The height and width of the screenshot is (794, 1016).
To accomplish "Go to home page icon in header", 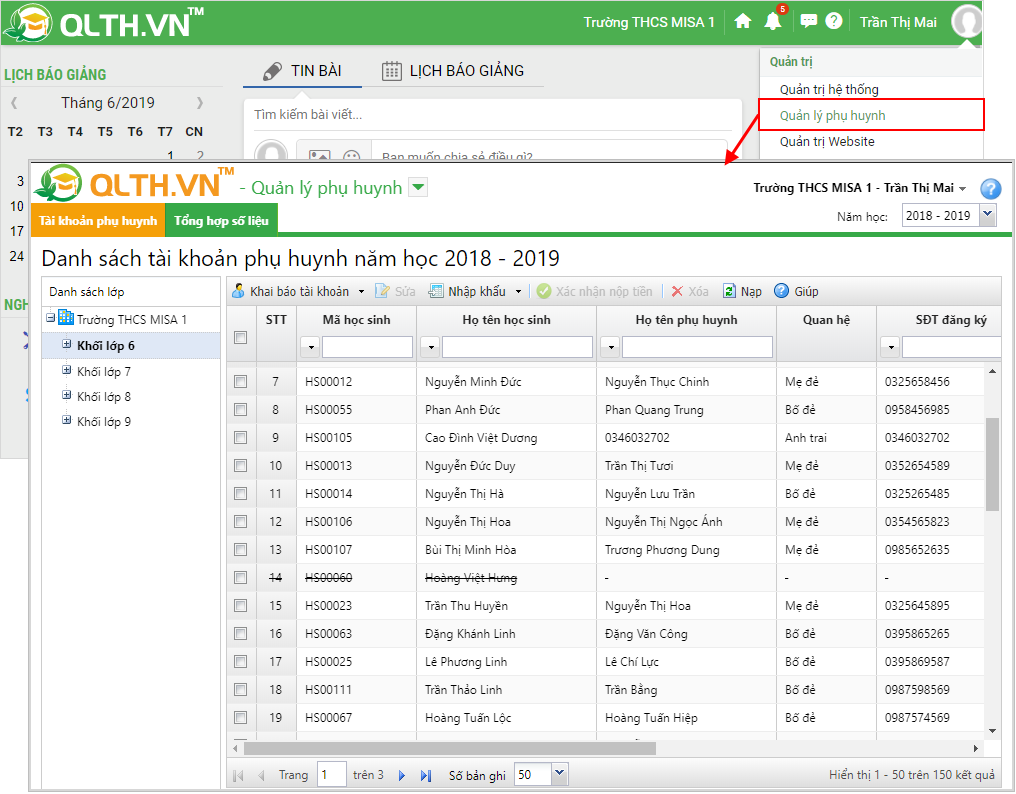I will [x=743, y=21].
